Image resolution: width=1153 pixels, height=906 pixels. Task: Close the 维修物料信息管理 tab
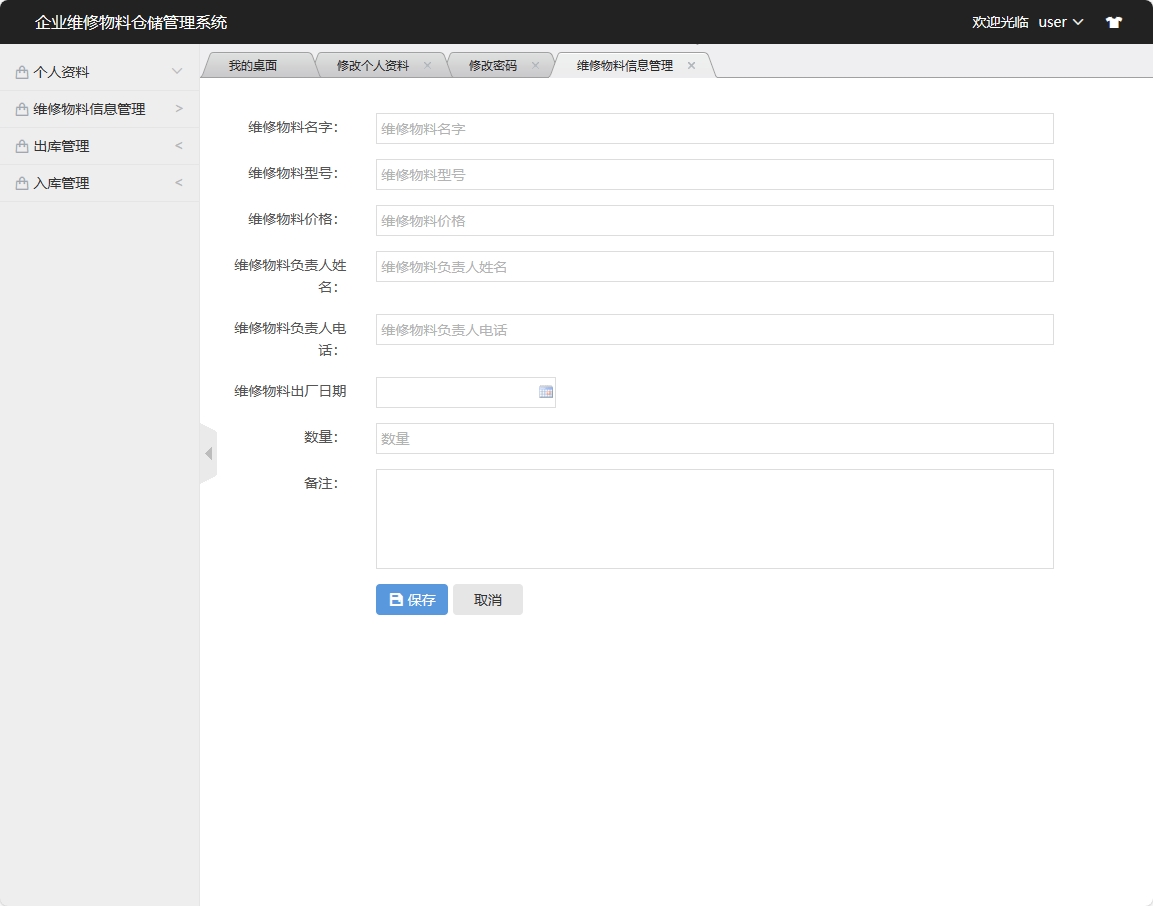tap(691, 64)
